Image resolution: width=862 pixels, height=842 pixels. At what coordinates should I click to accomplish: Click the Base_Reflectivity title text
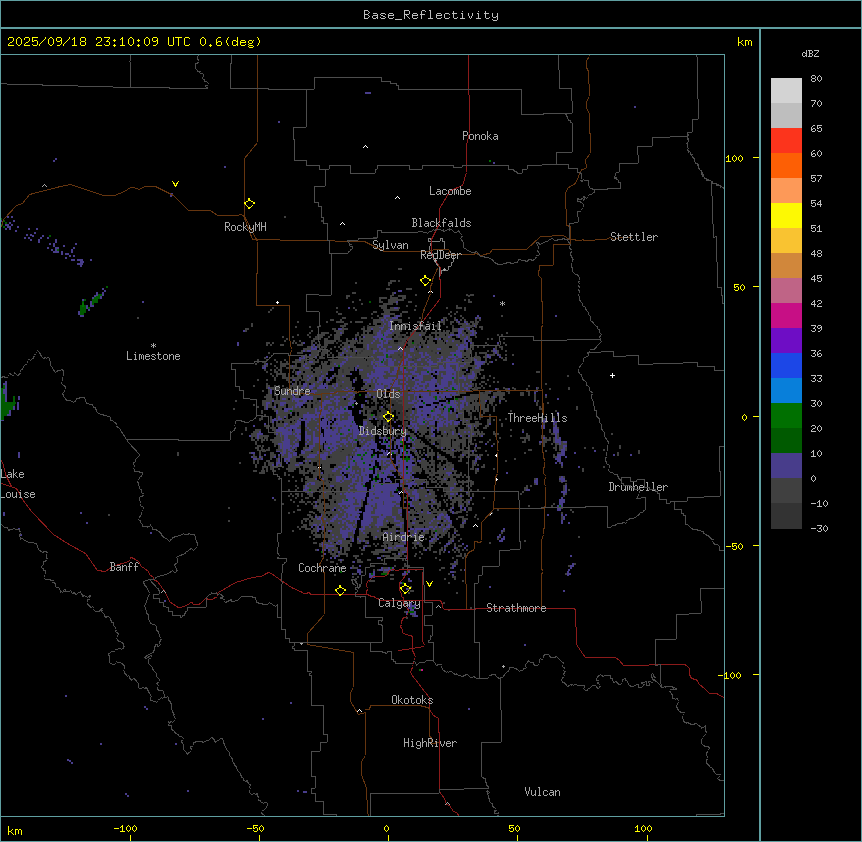click(x=431, y=15)
